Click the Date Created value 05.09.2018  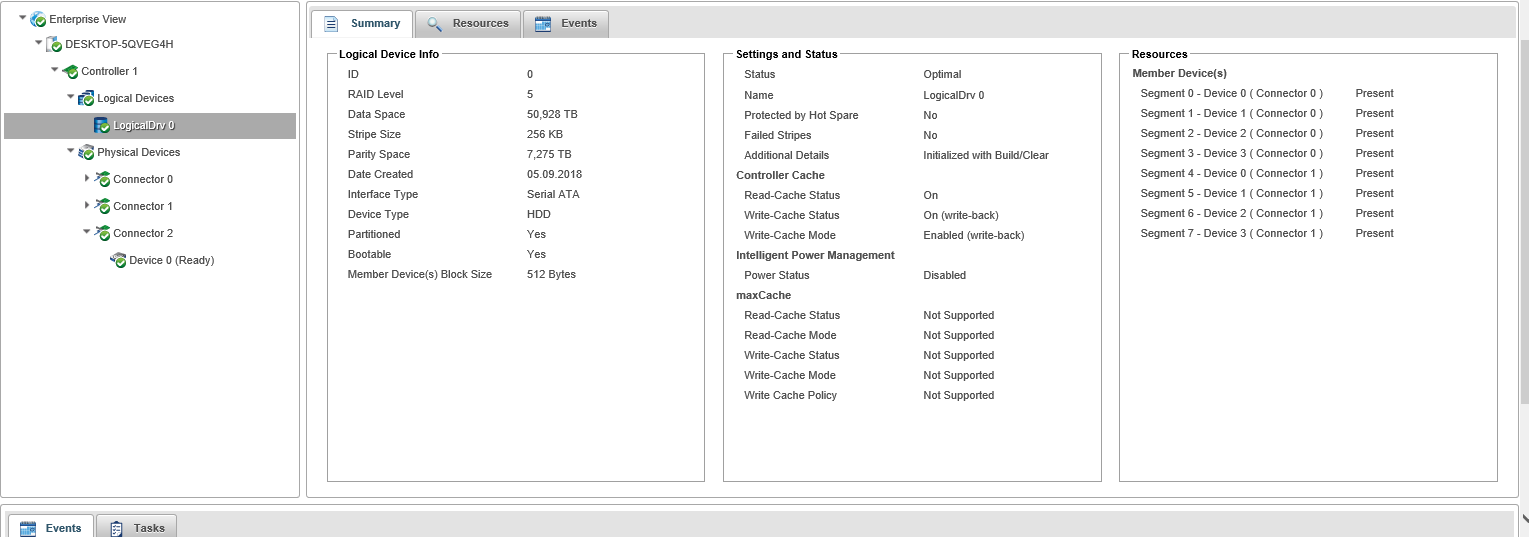(554, 174)
